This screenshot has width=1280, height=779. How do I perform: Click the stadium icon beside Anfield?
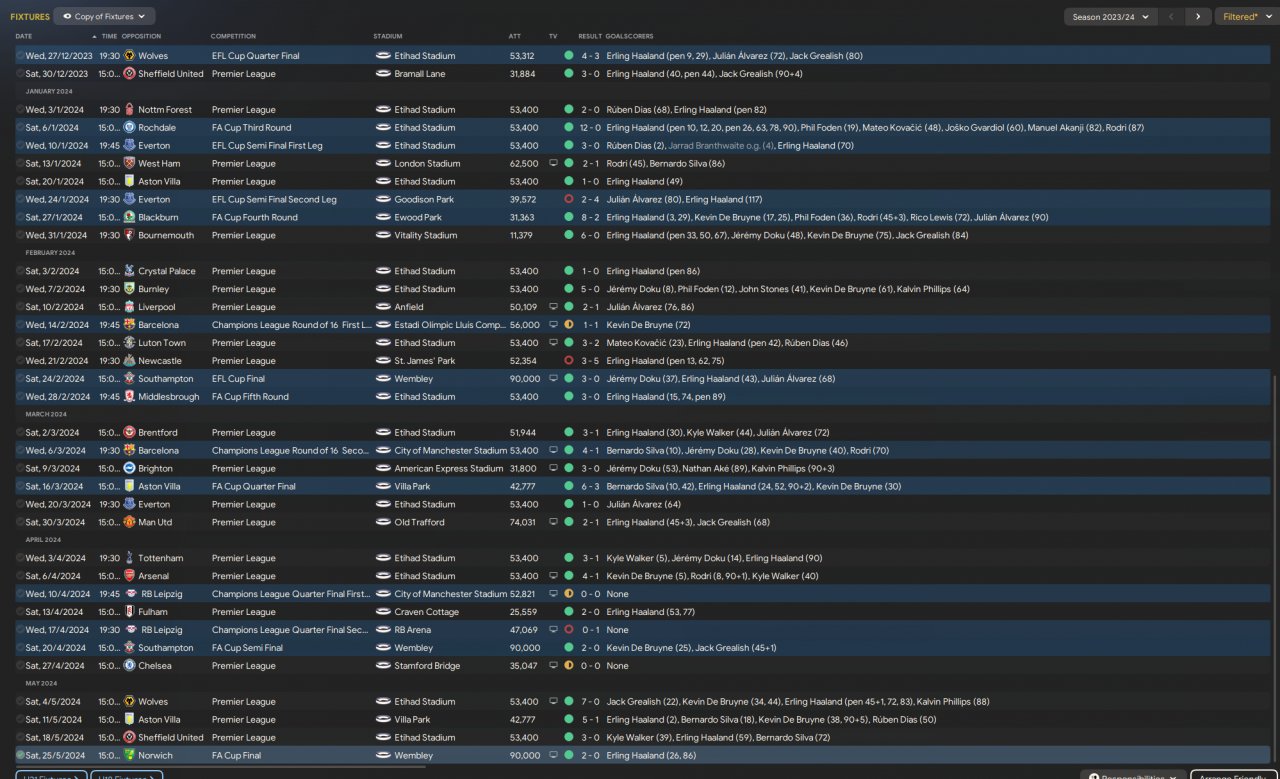pyautogui.click(x=383, y=308)
